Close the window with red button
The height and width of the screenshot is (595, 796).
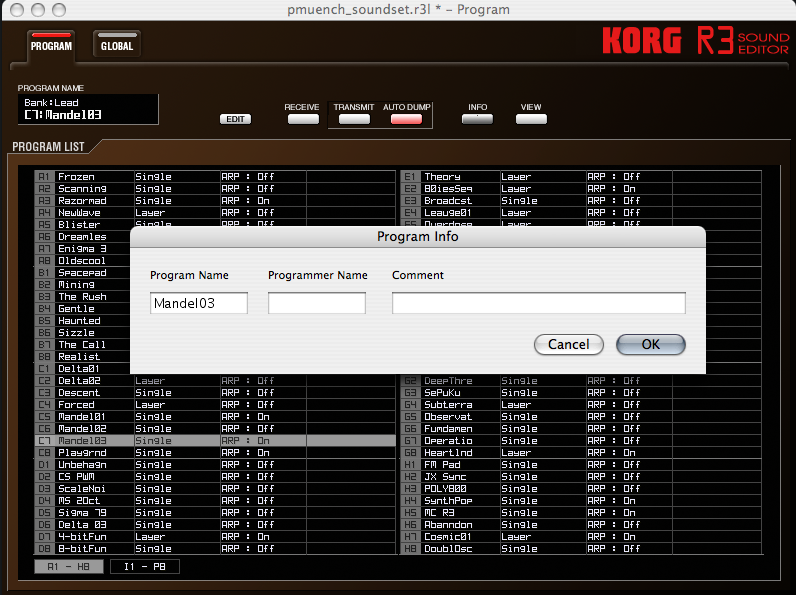click(x=17, y=10)
